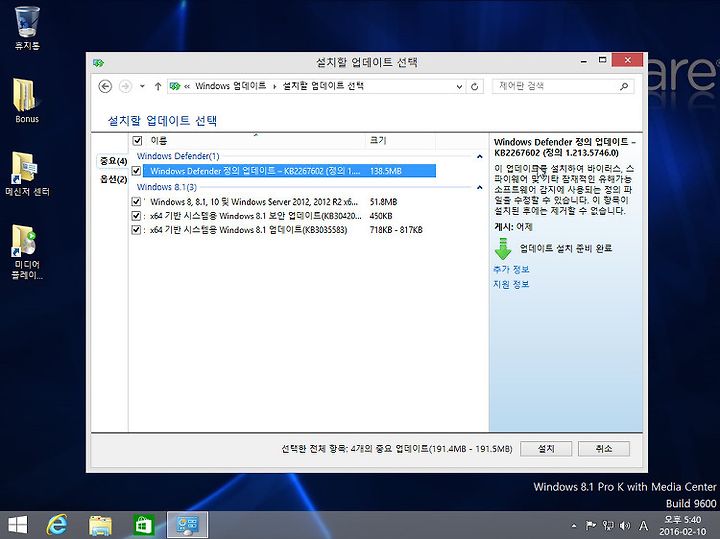Viewport: 720px width, 539px height.
Task: Click the 718KB - 817KB size value
Action: pyautogui.click(x=396, y=230)
